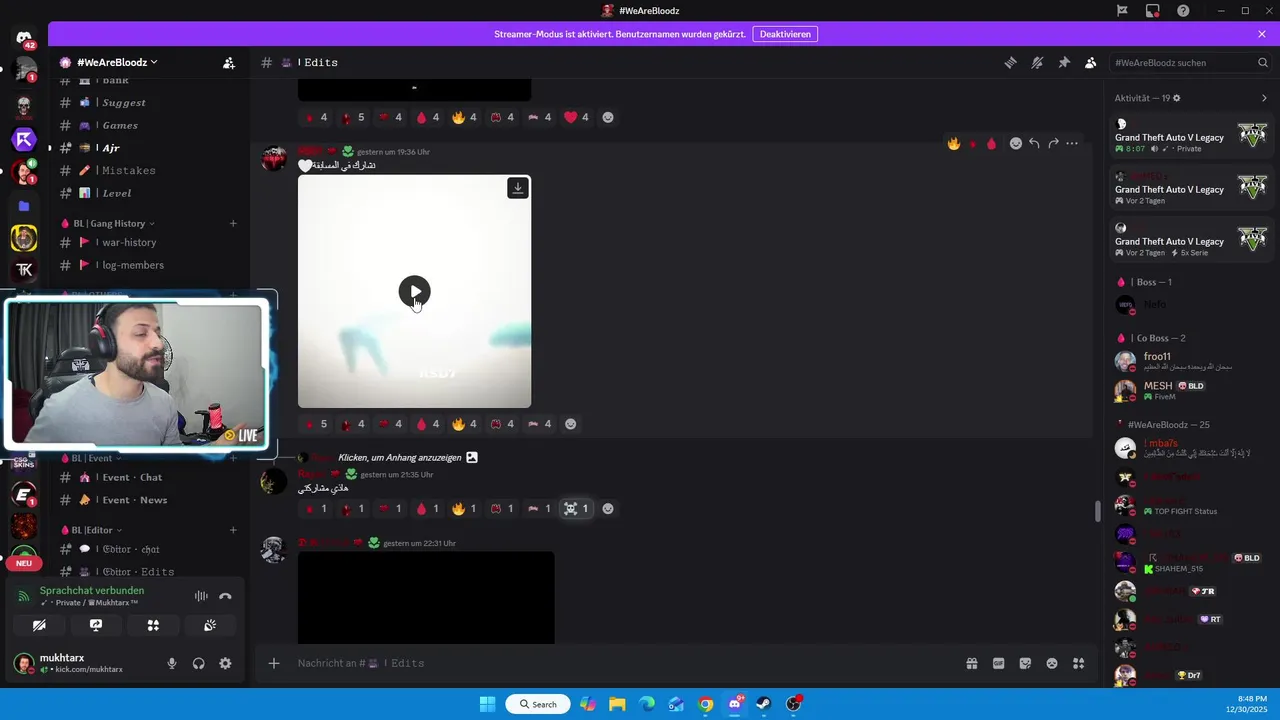This screenshot has width=1280, height=720.
Task: Collapse the BL | Event category
Action: (90, 458)
